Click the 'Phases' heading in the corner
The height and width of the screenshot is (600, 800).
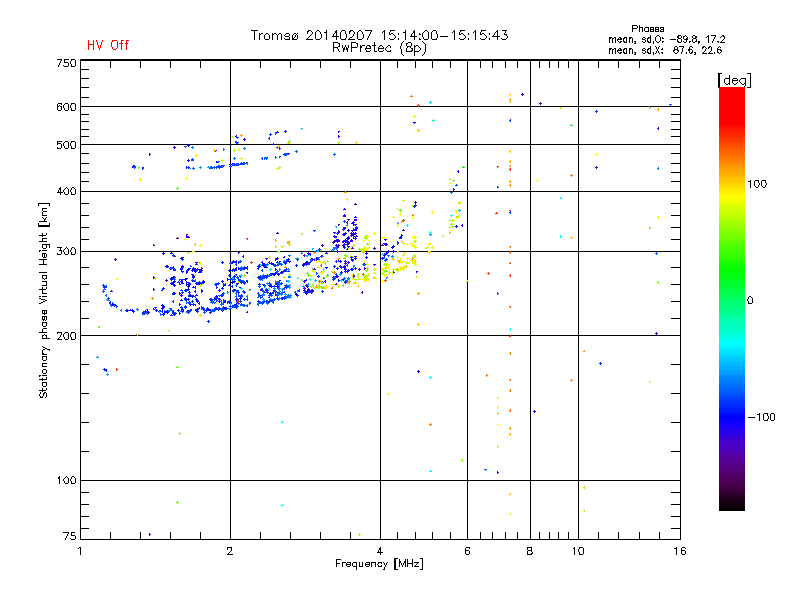647,29
